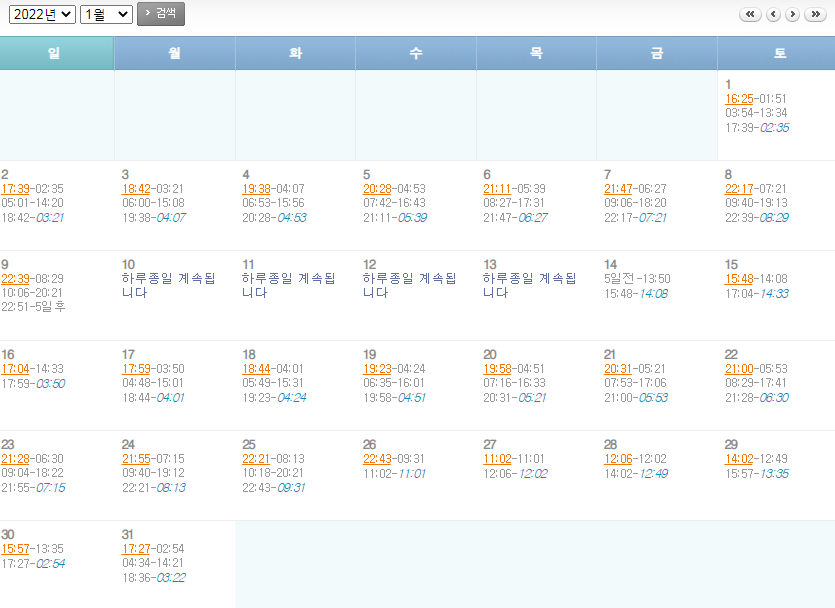Jump back with the double-left arrow icon
The height and width of the screenshot is (608, 835).
(x=750, y=14)
